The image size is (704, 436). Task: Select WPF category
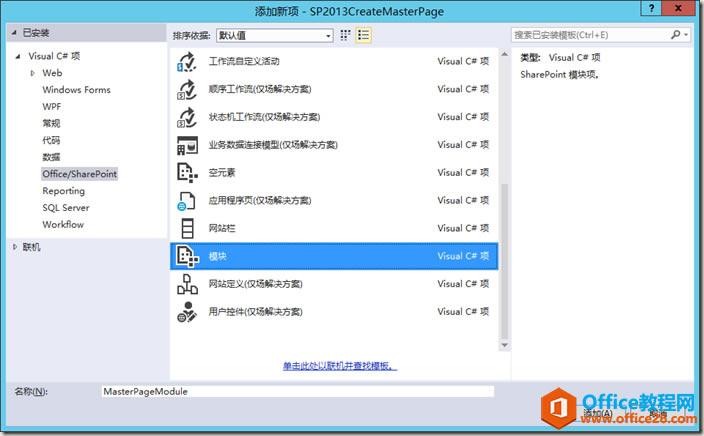click(x=52, y=107)
